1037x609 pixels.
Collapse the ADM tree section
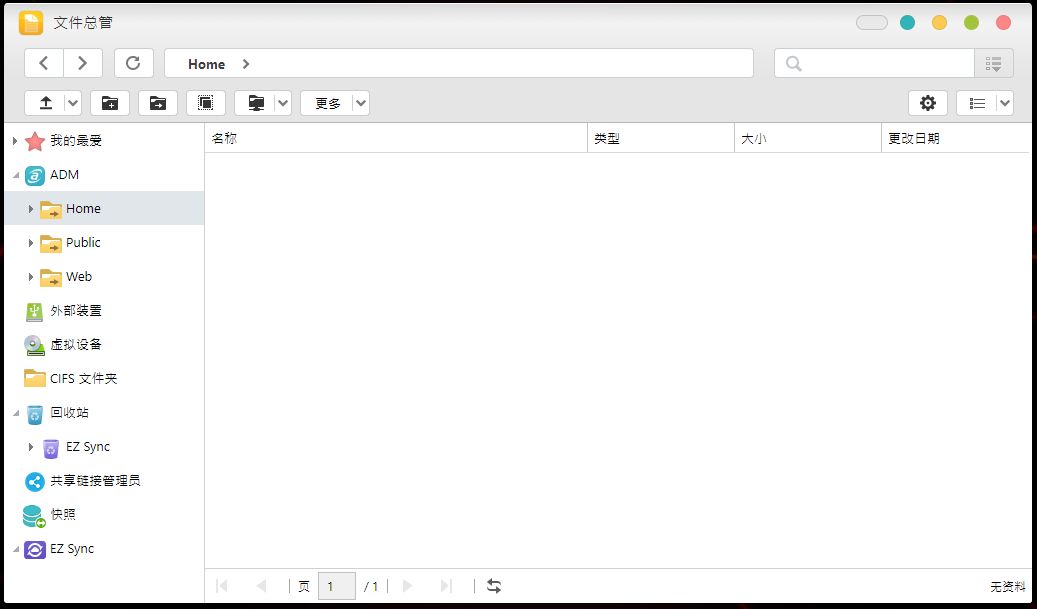click(16, 175)
